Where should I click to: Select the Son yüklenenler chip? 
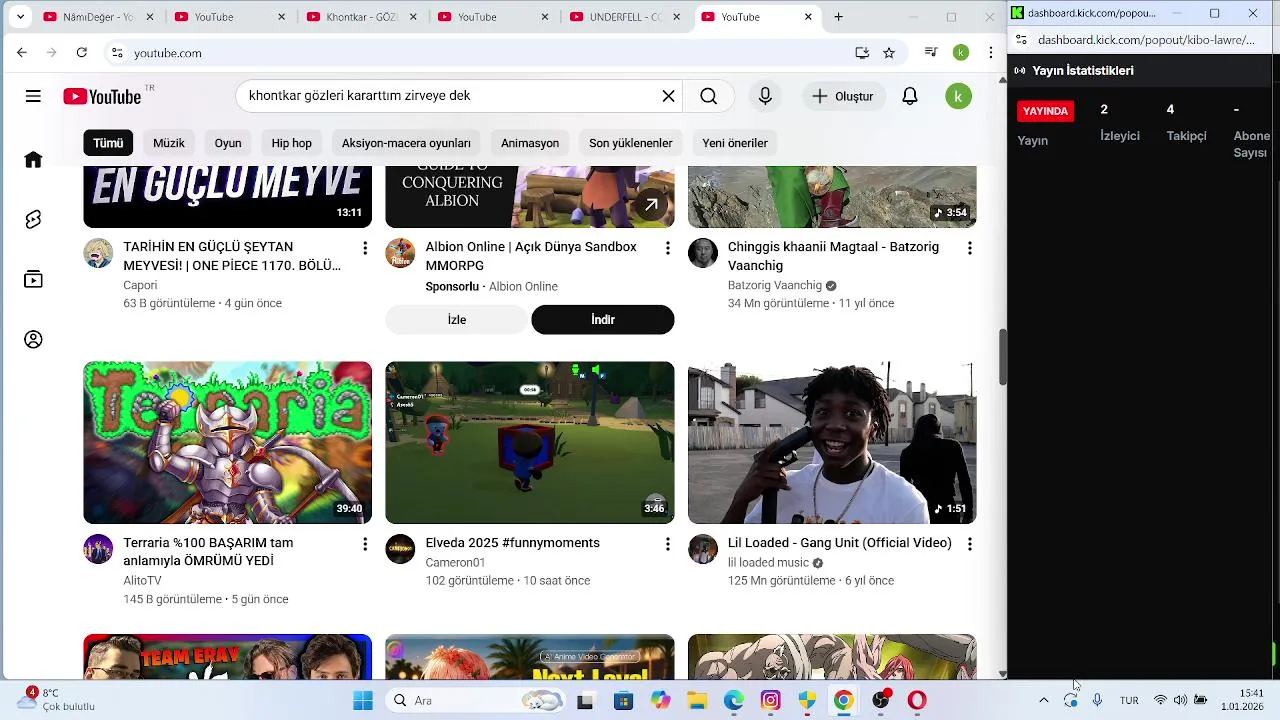631,143
